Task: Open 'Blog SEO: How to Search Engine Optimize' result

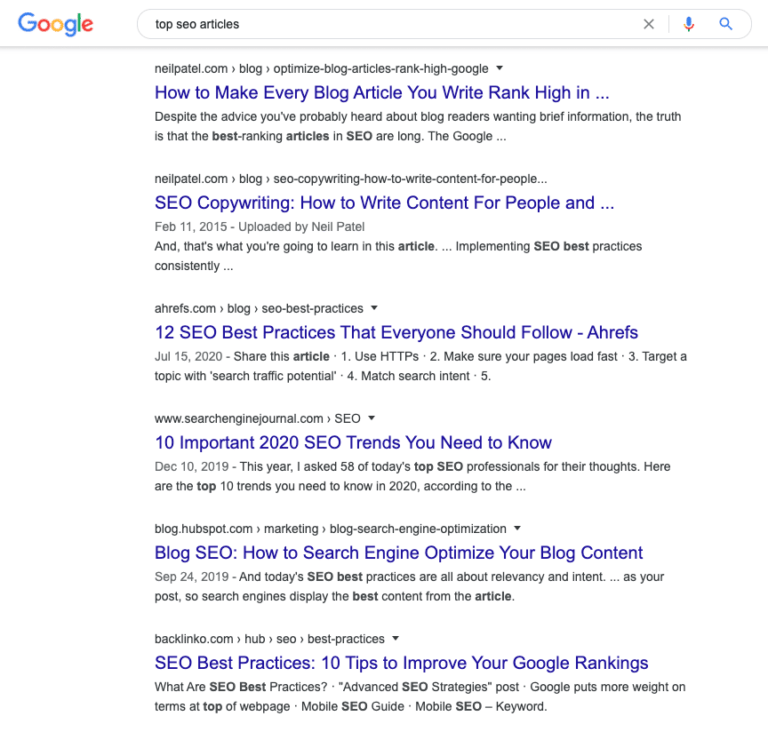Action: (399, 553)
